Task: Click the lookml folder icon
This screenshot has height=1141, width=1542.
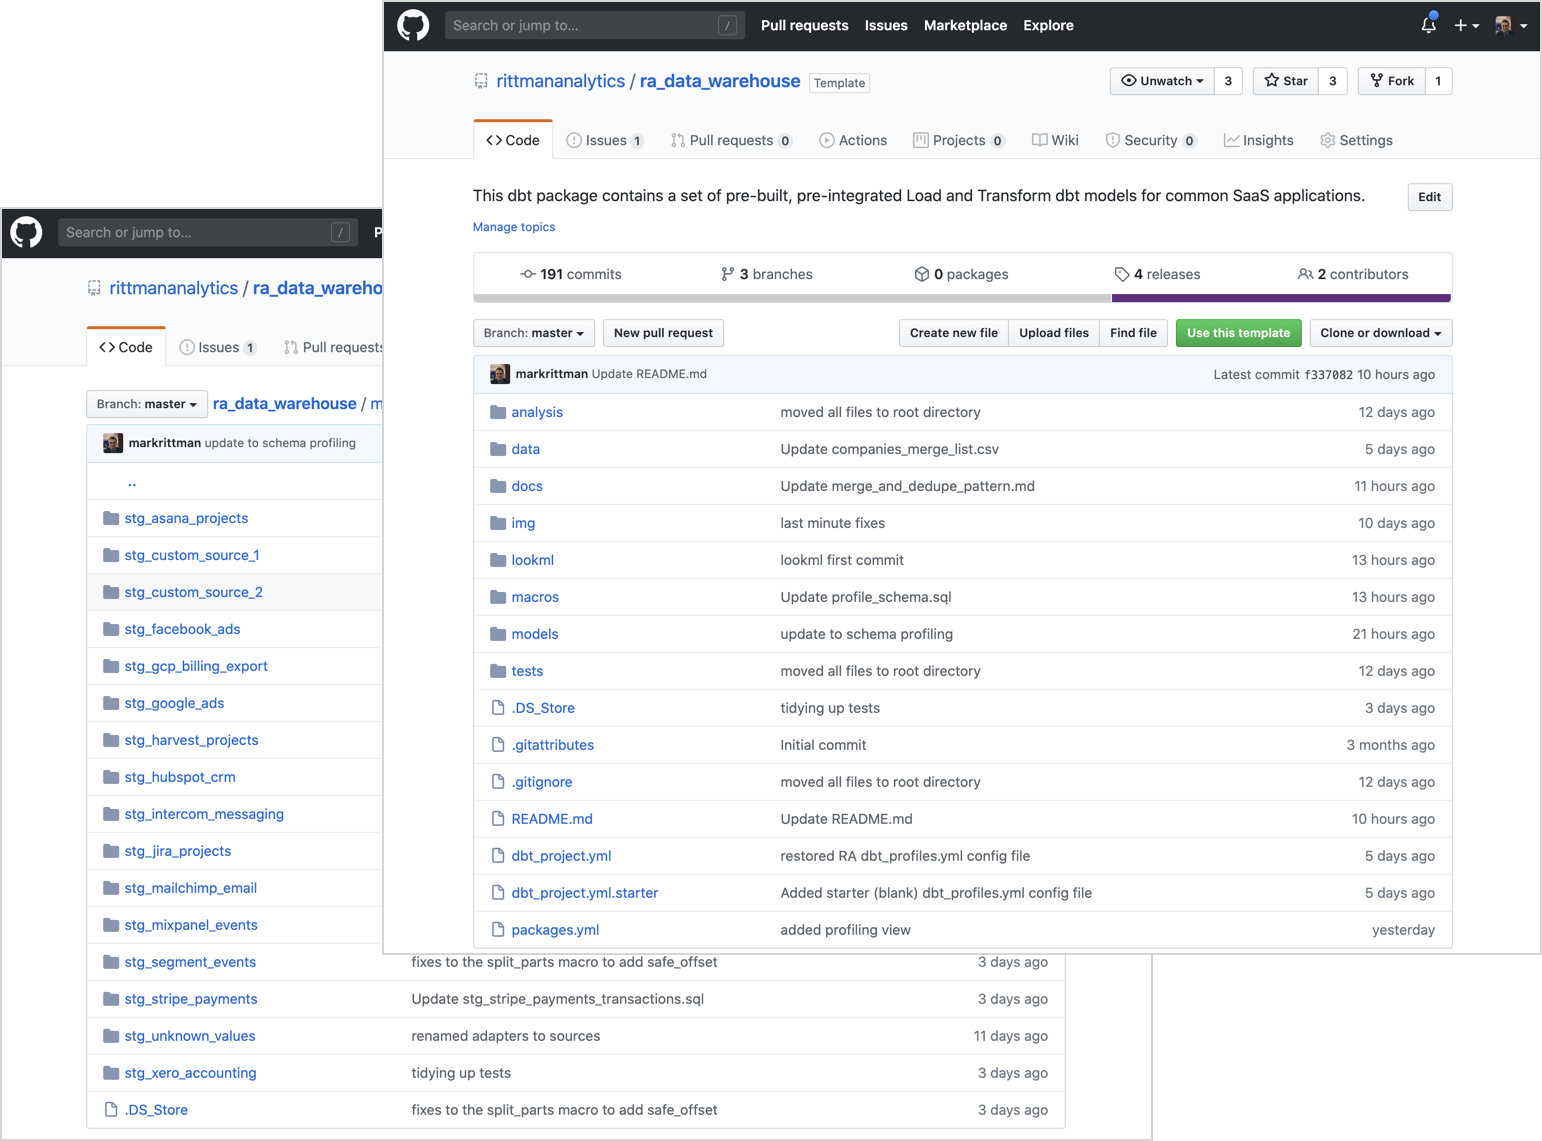Action: [498, 560]
